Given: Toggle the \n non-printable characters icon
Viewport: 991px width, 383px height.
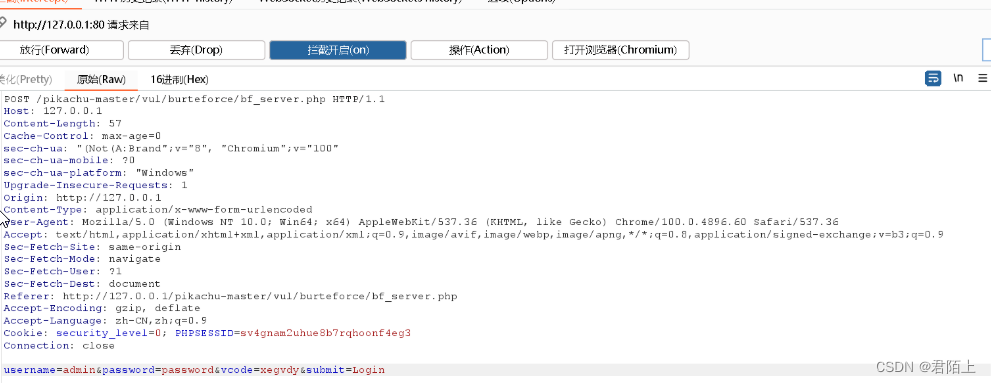Looking at the screenshot, I should coord(959,78).
